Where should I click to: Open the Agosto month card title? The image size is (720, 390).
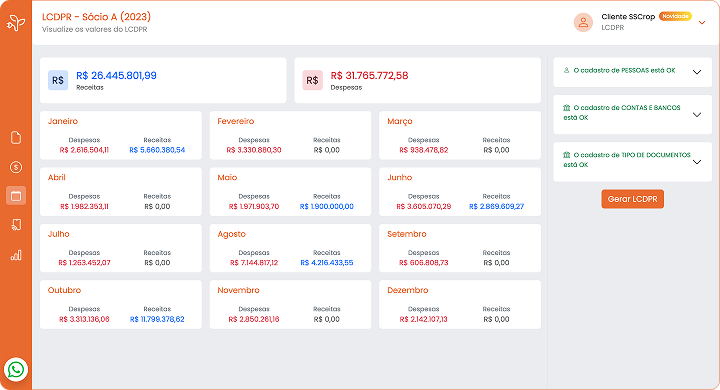pos(231,234)
